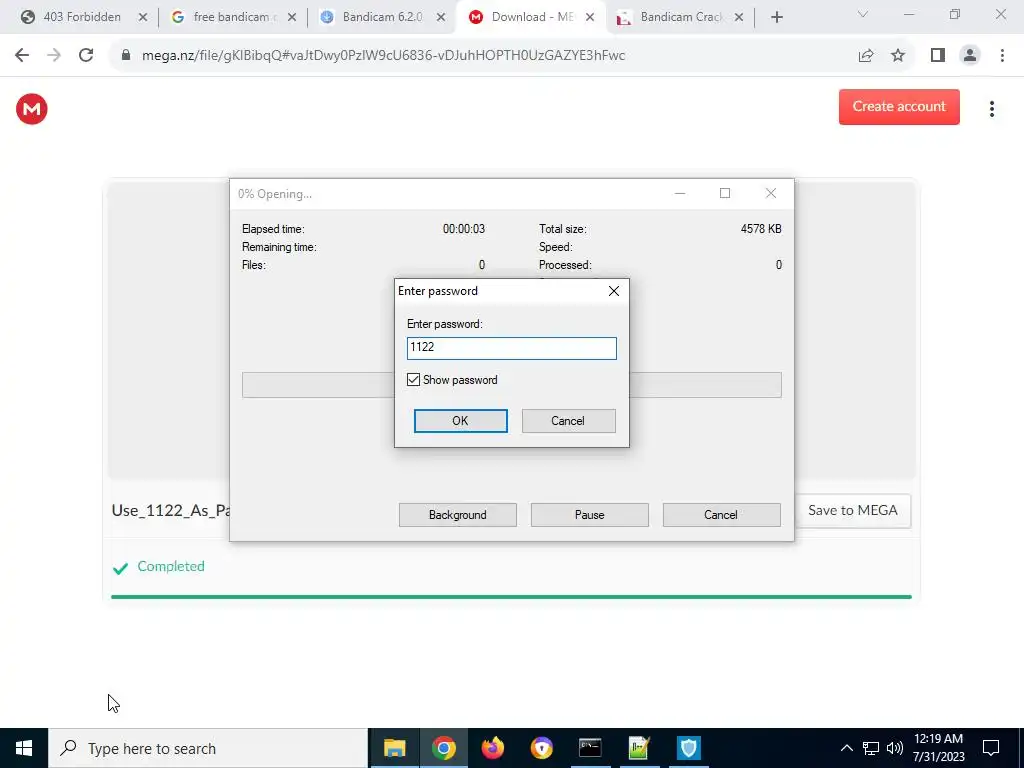The height and width of the screenshot is (768, 1024).
Task: Click the Background button in extraction window
Action: coord(457,515)
